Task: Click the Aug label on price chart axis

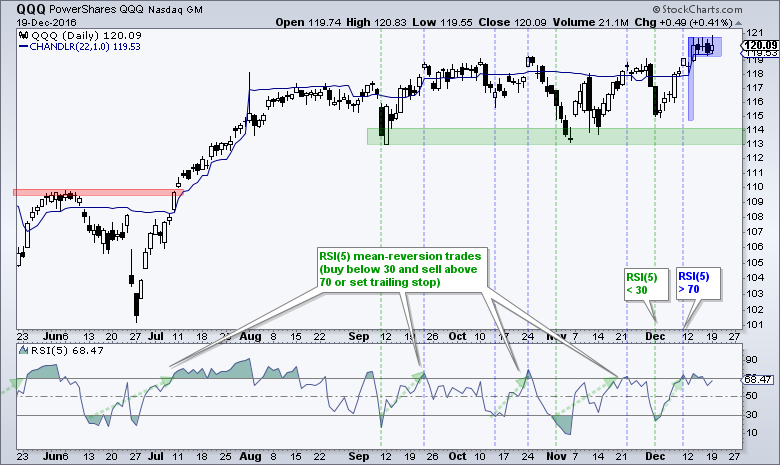Action: tap(250, 336)
